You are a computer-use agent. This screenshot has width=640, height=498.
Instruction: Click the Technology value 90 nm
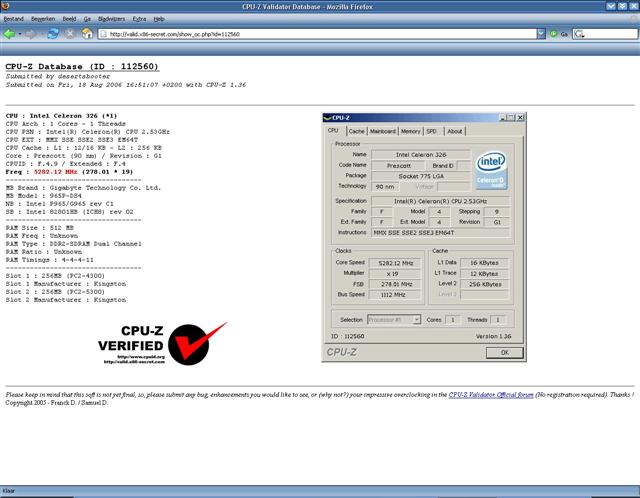click(x=385, y=187)
